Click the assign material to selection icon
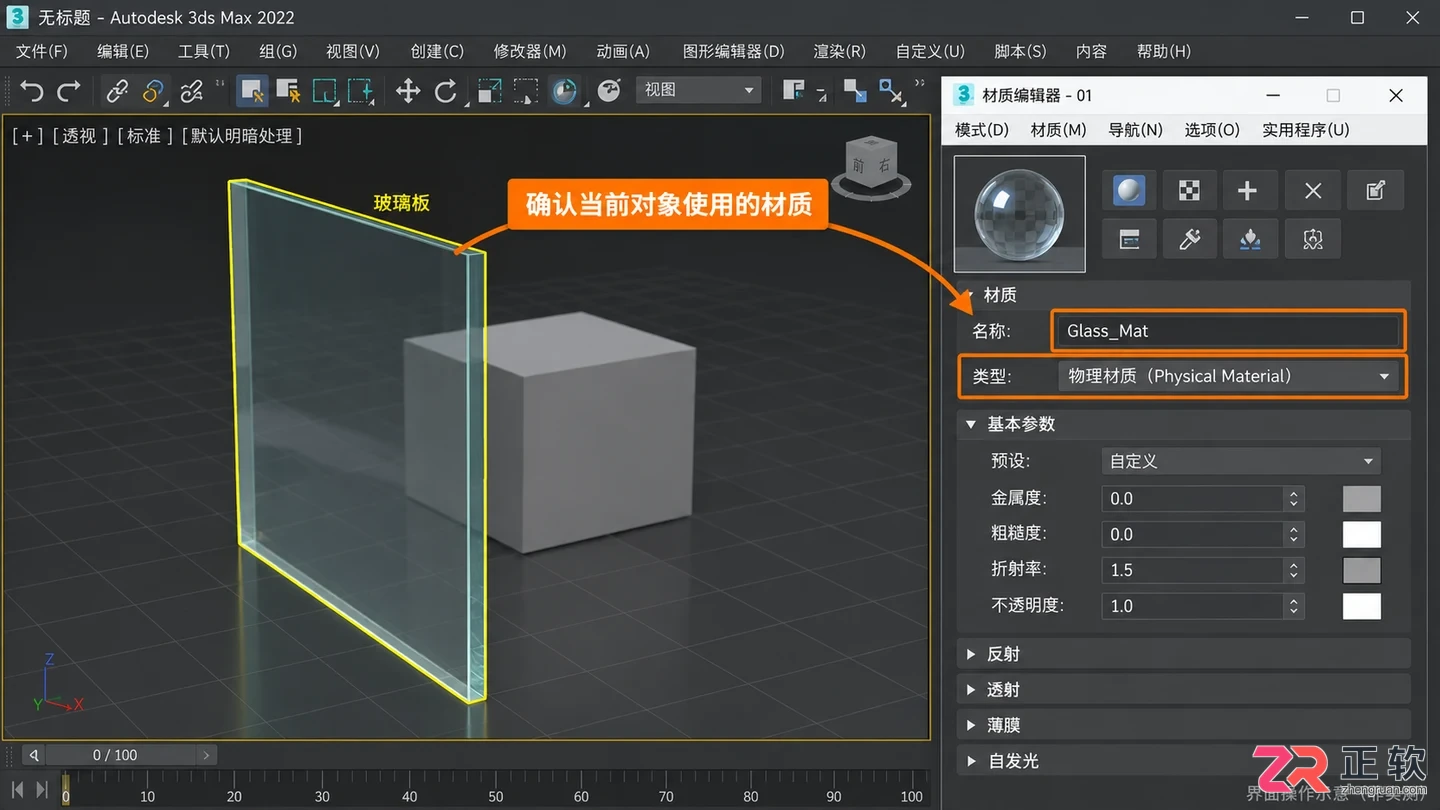This screenshot has height=810, width=1440. pyautogui.click(x=1249, y=239)
